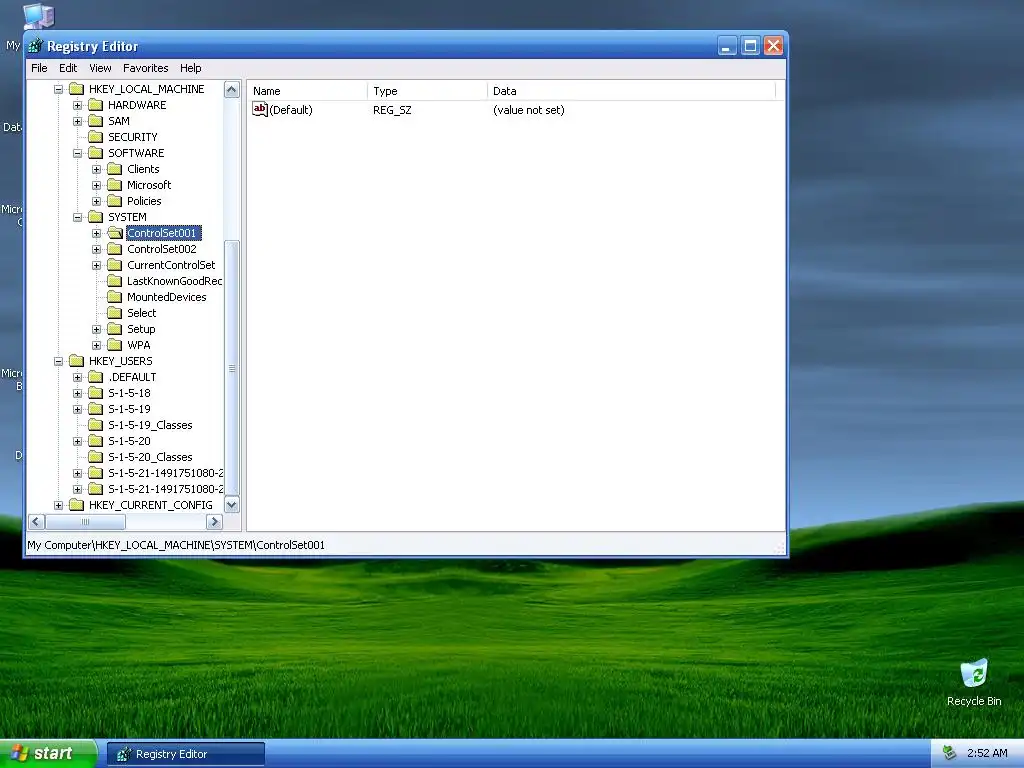Expand the SAM key
Image resolution: width=1024 pixels, height=768 pixels.
[x=78, y=121]
